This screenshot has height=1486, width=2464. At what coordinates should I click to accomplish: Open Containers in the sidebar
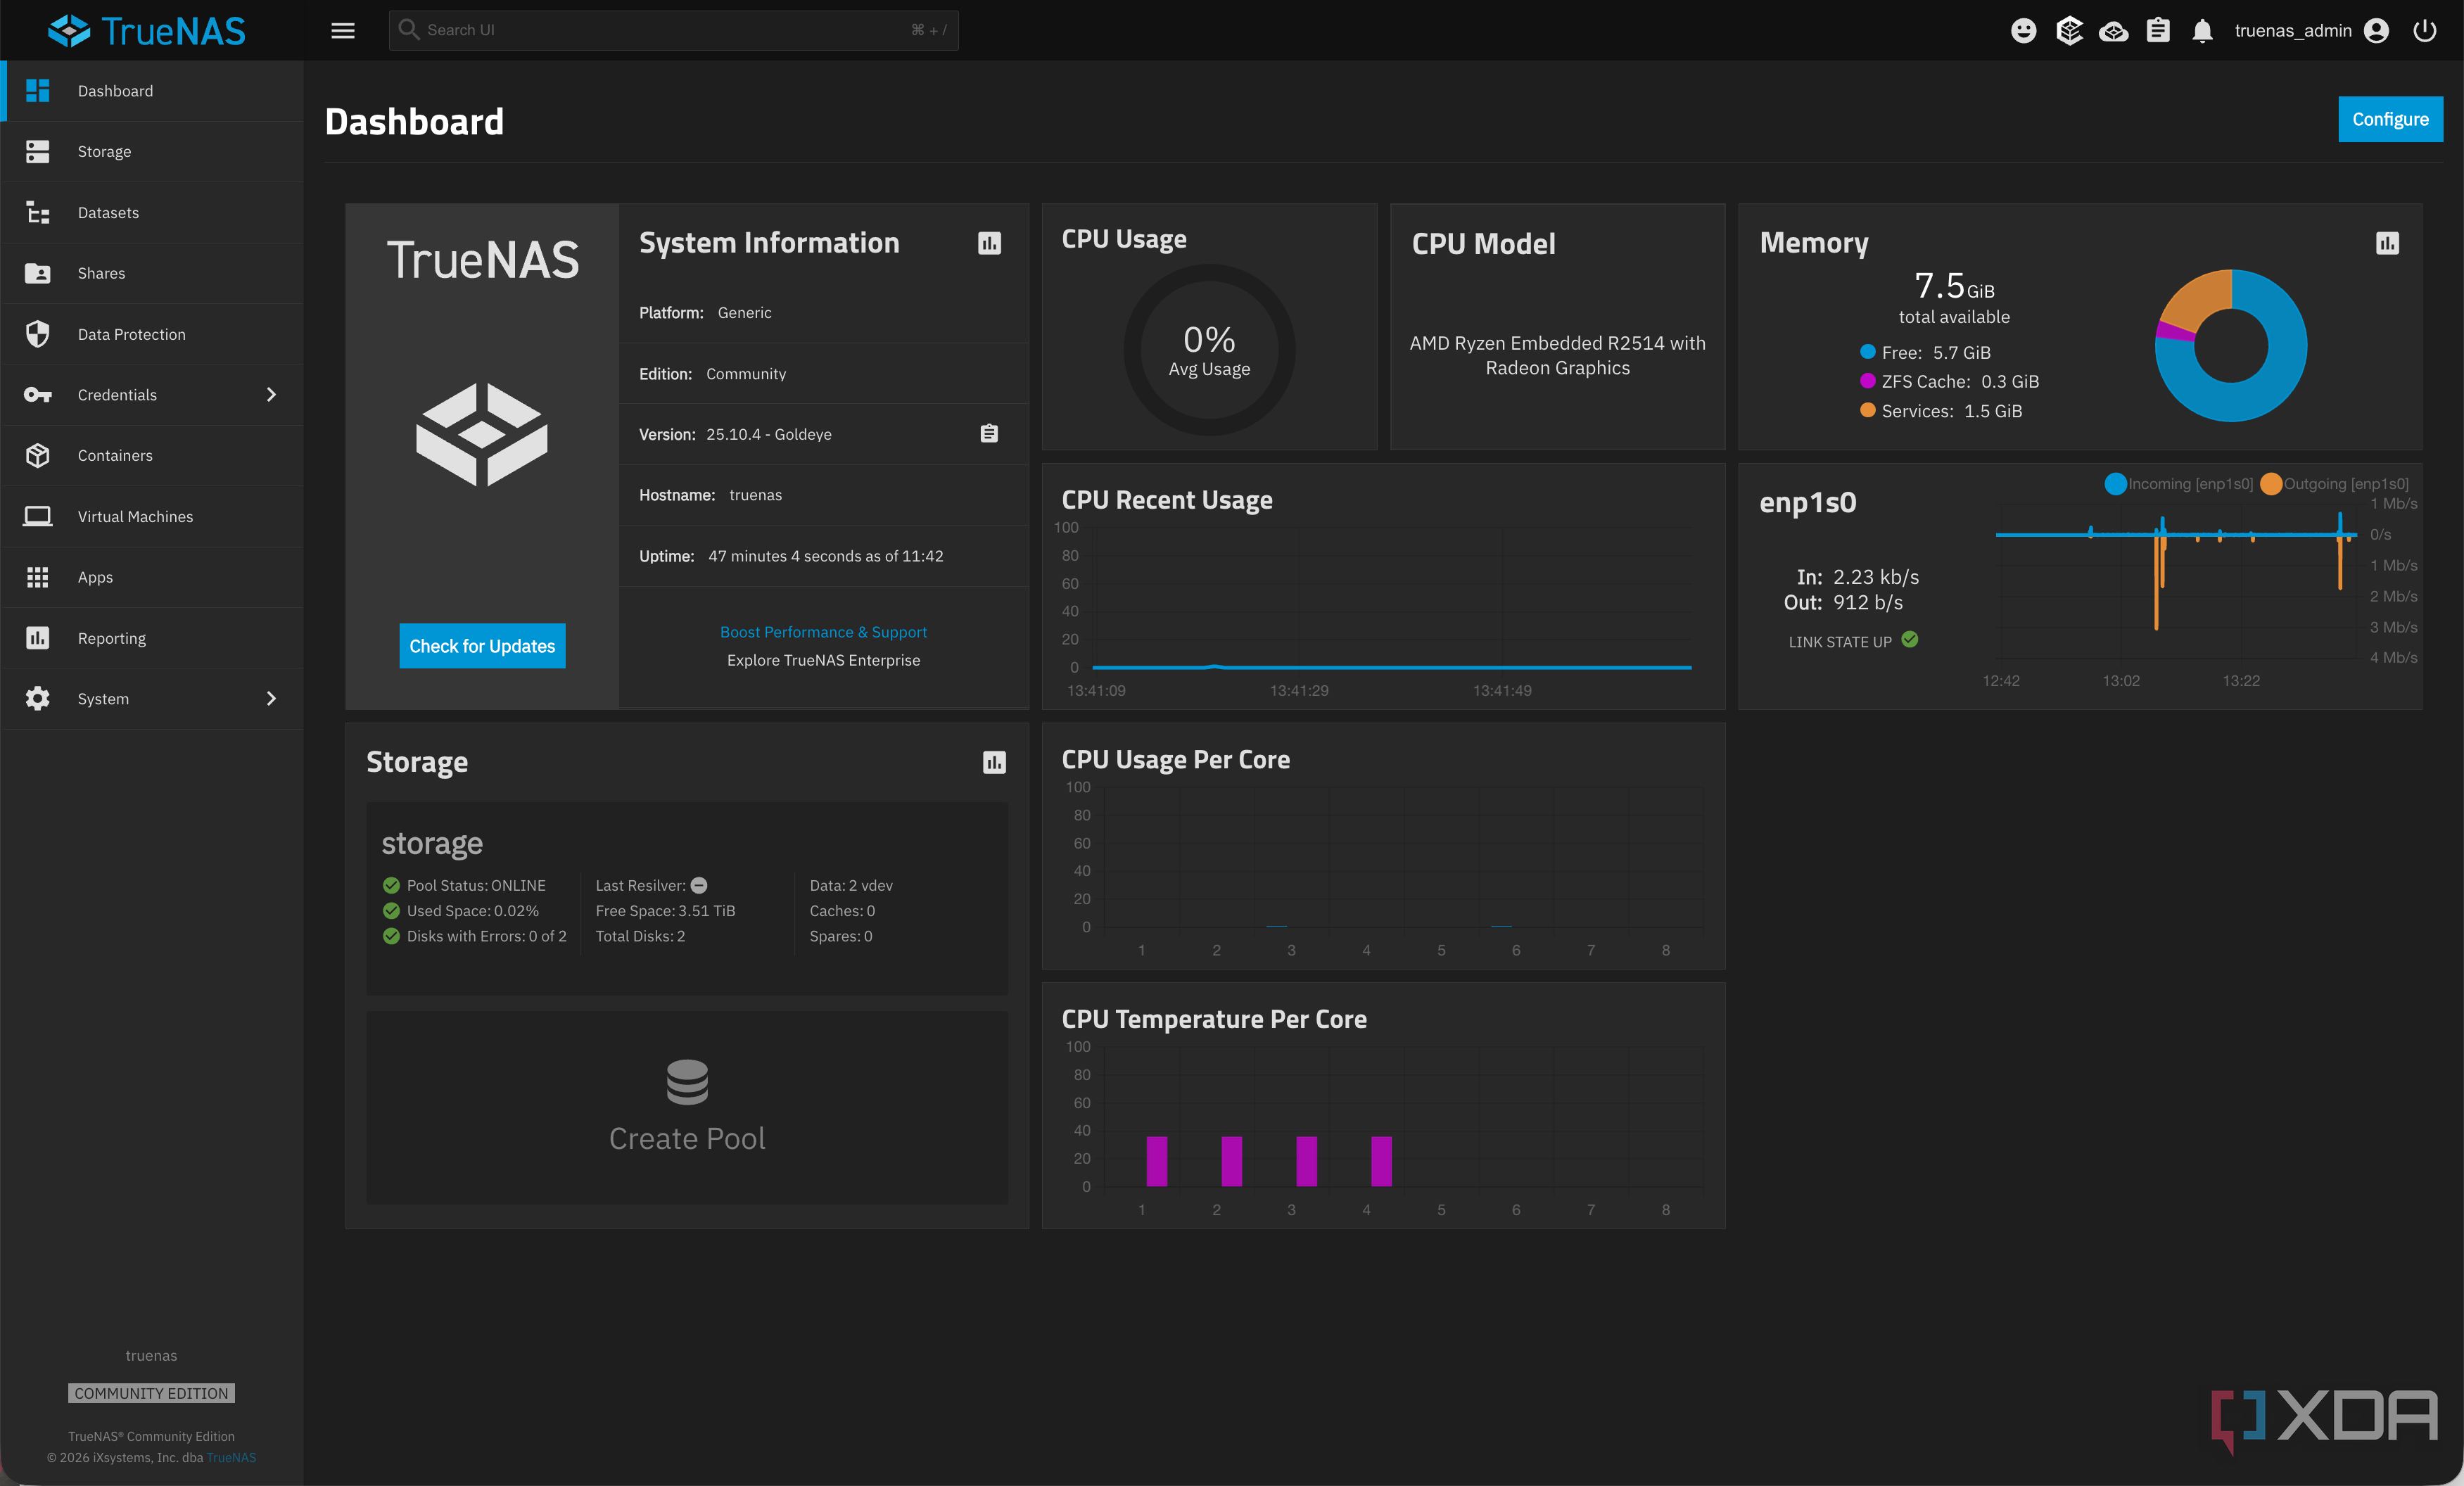152,455
